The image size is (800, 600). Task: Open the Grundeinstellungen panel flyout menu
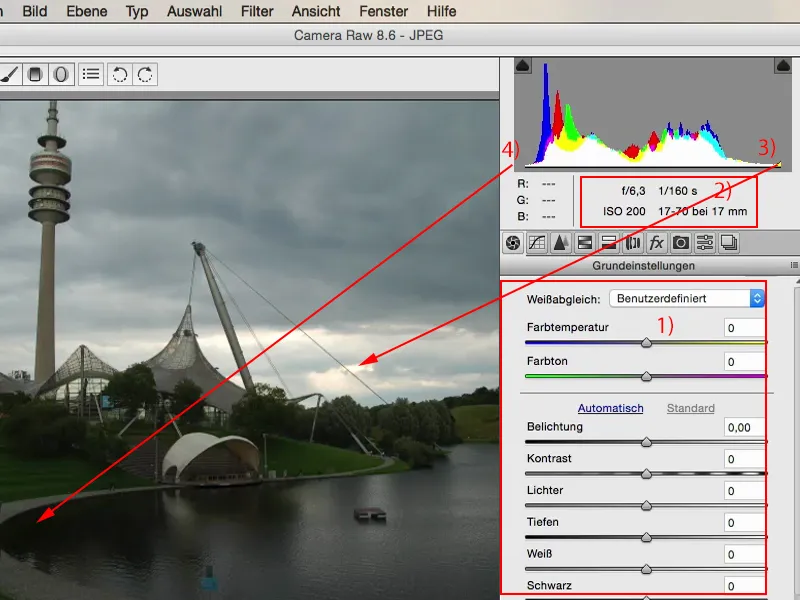pyautogui.click(x=794, y=265)
